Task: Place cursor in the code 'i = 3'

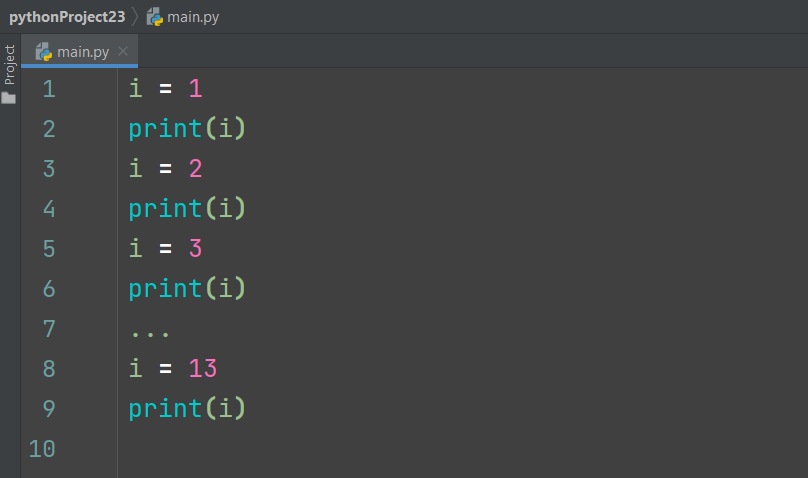Action: (165, 248)
